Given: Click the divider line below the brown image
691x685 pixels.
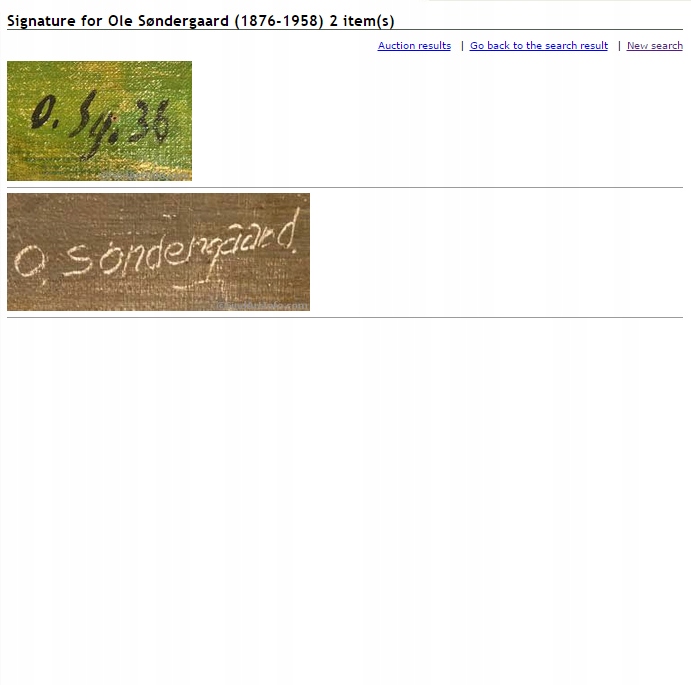Looking at the screenshot, I should tap(345, 317).
